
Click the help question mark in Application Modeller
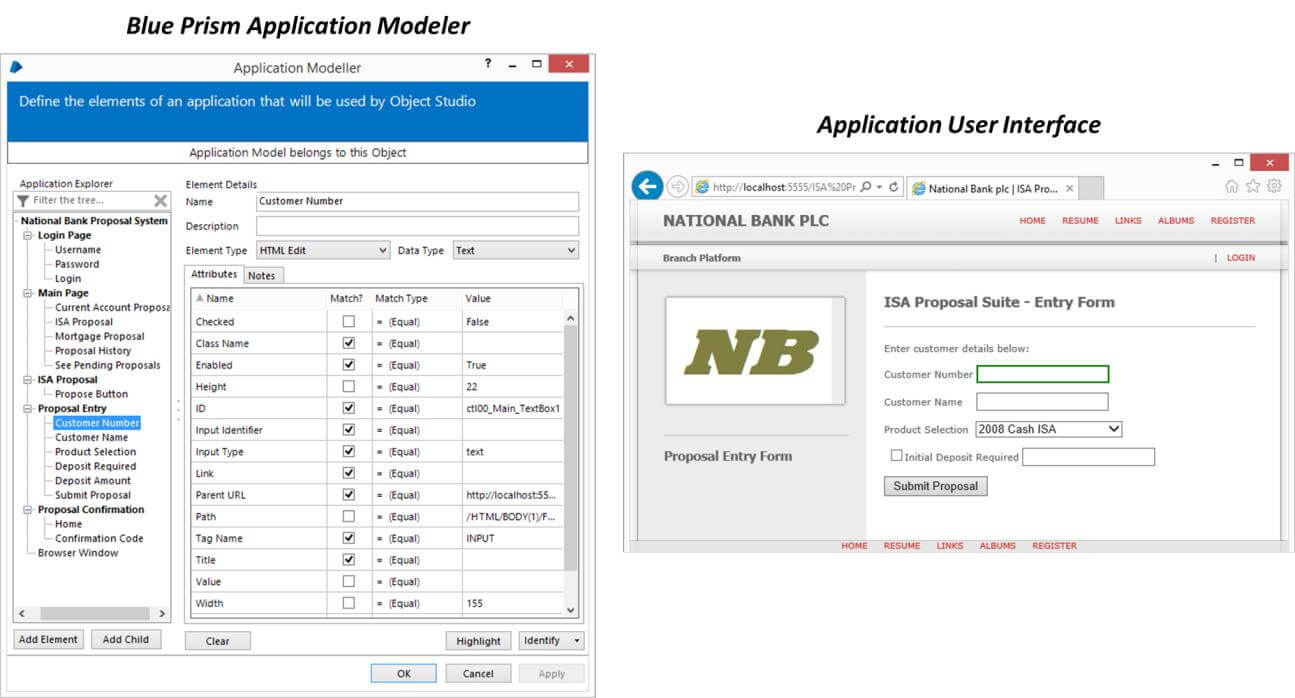[488, 64]
